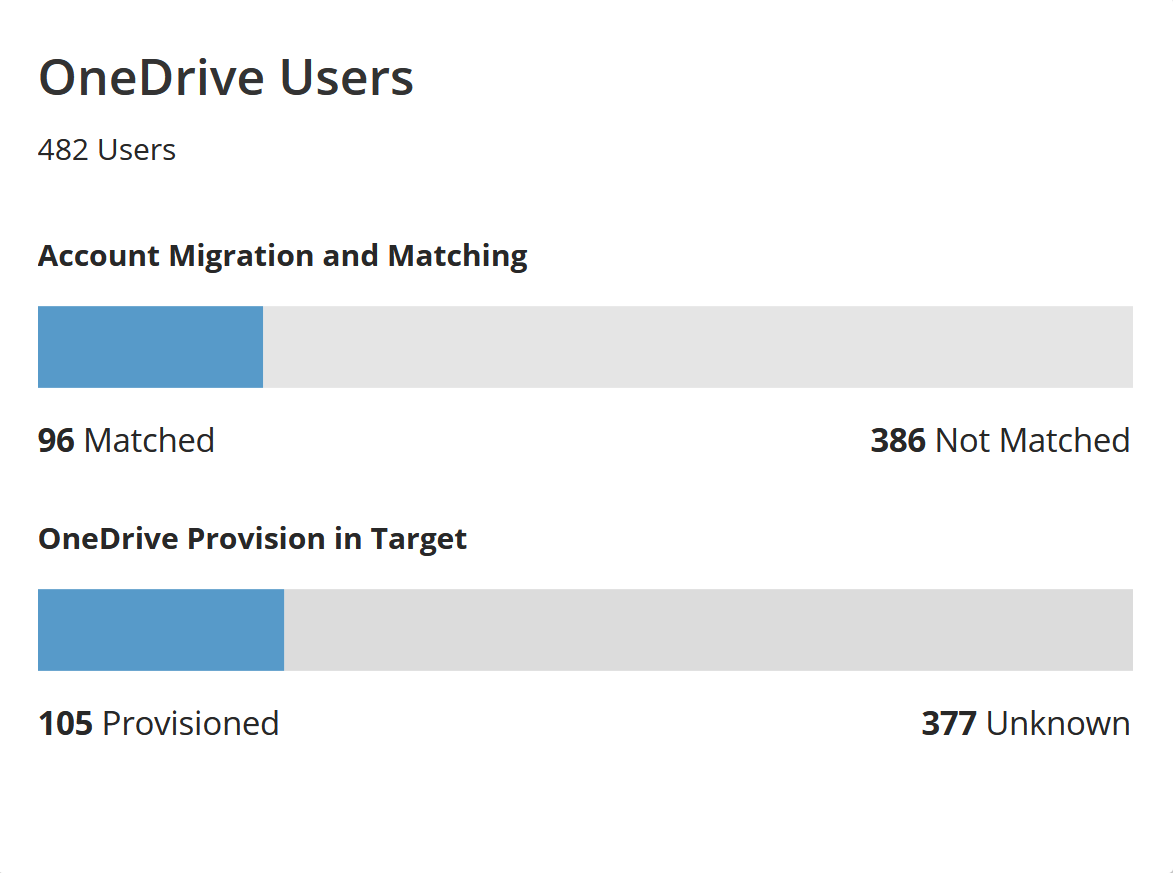This screenshot has height=873, width=1173.
Task: Open the 105 Provisioned users label
Action: coord(158,724)
